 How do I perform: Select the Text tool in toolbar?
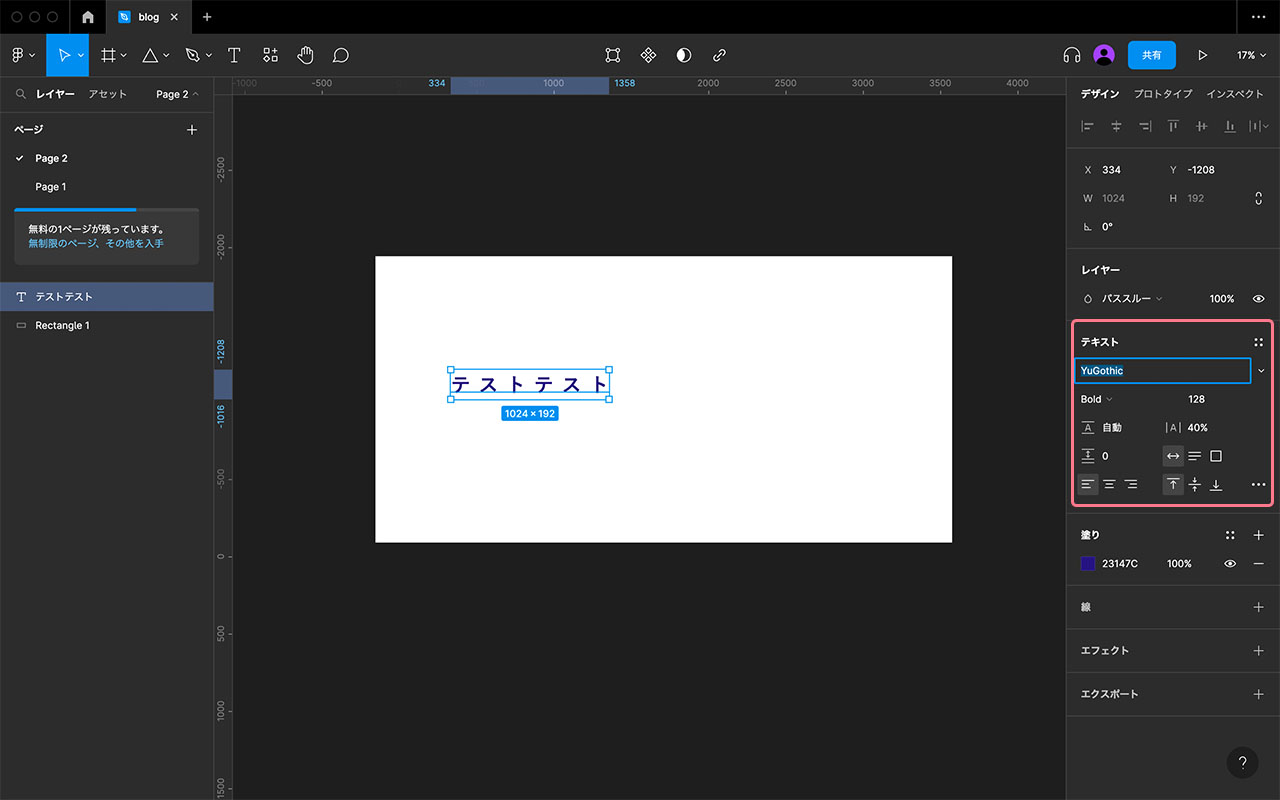tap(234, 55)
